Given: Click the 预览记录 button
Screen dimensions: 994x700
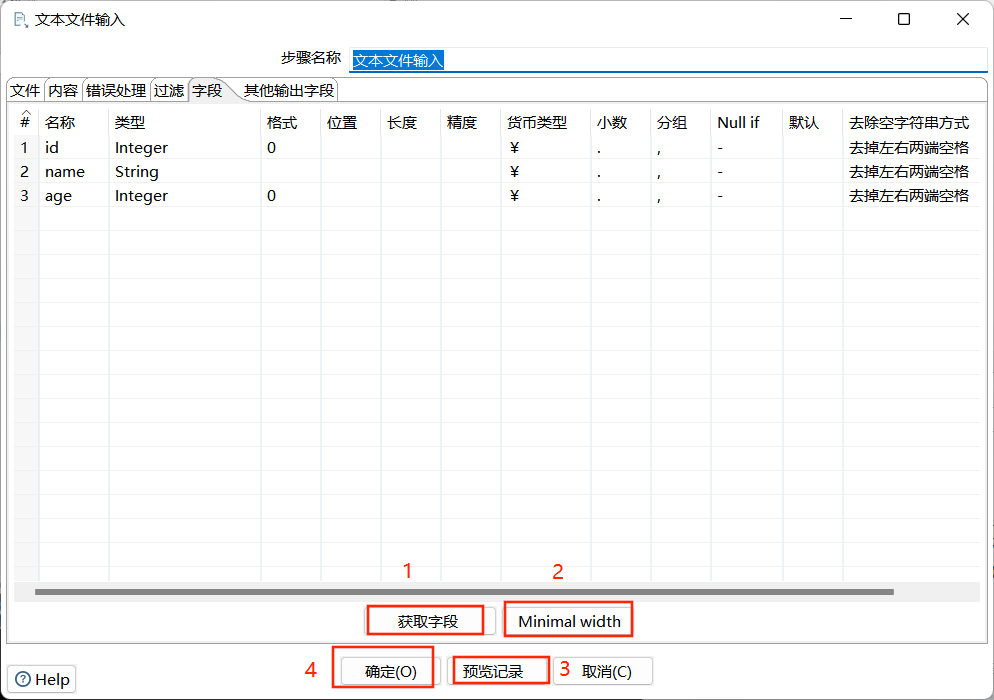Looking at the screenshot, I should pos(493,671).
